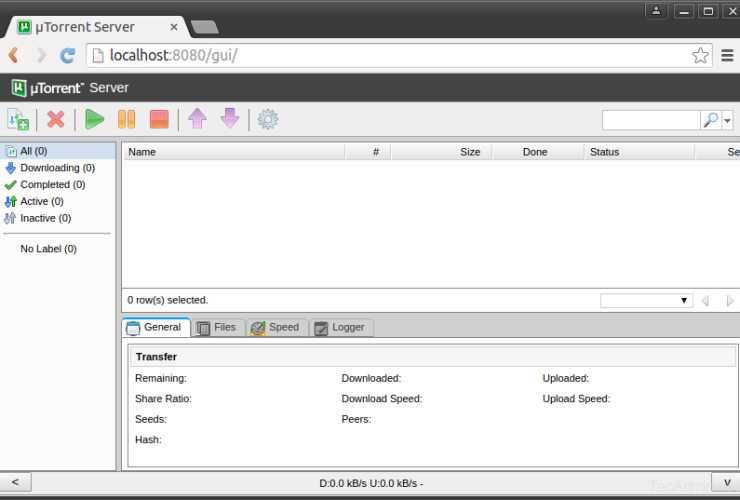
Task: Open the Speed tab
Action: (275, 327)
